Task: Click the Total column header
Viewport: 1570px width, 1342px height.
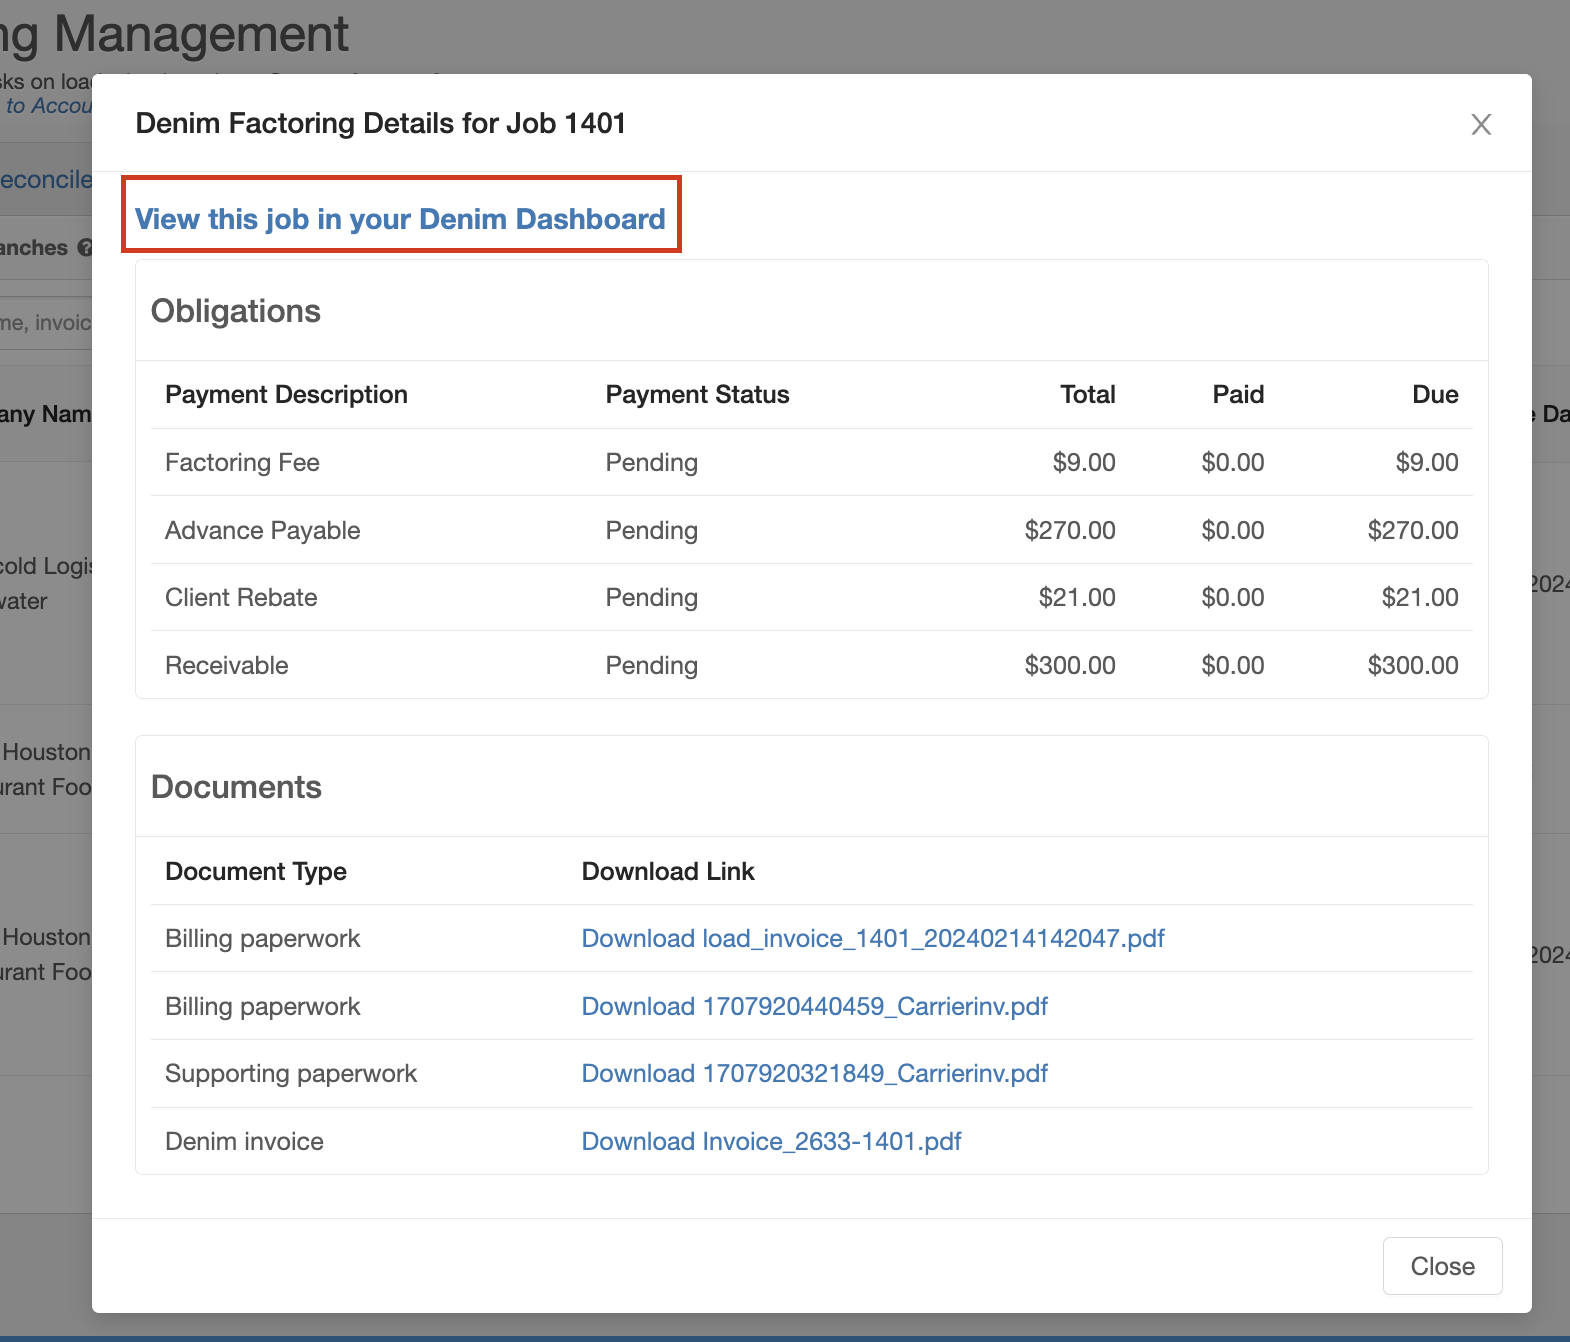Action: [x=1088, y=394]
